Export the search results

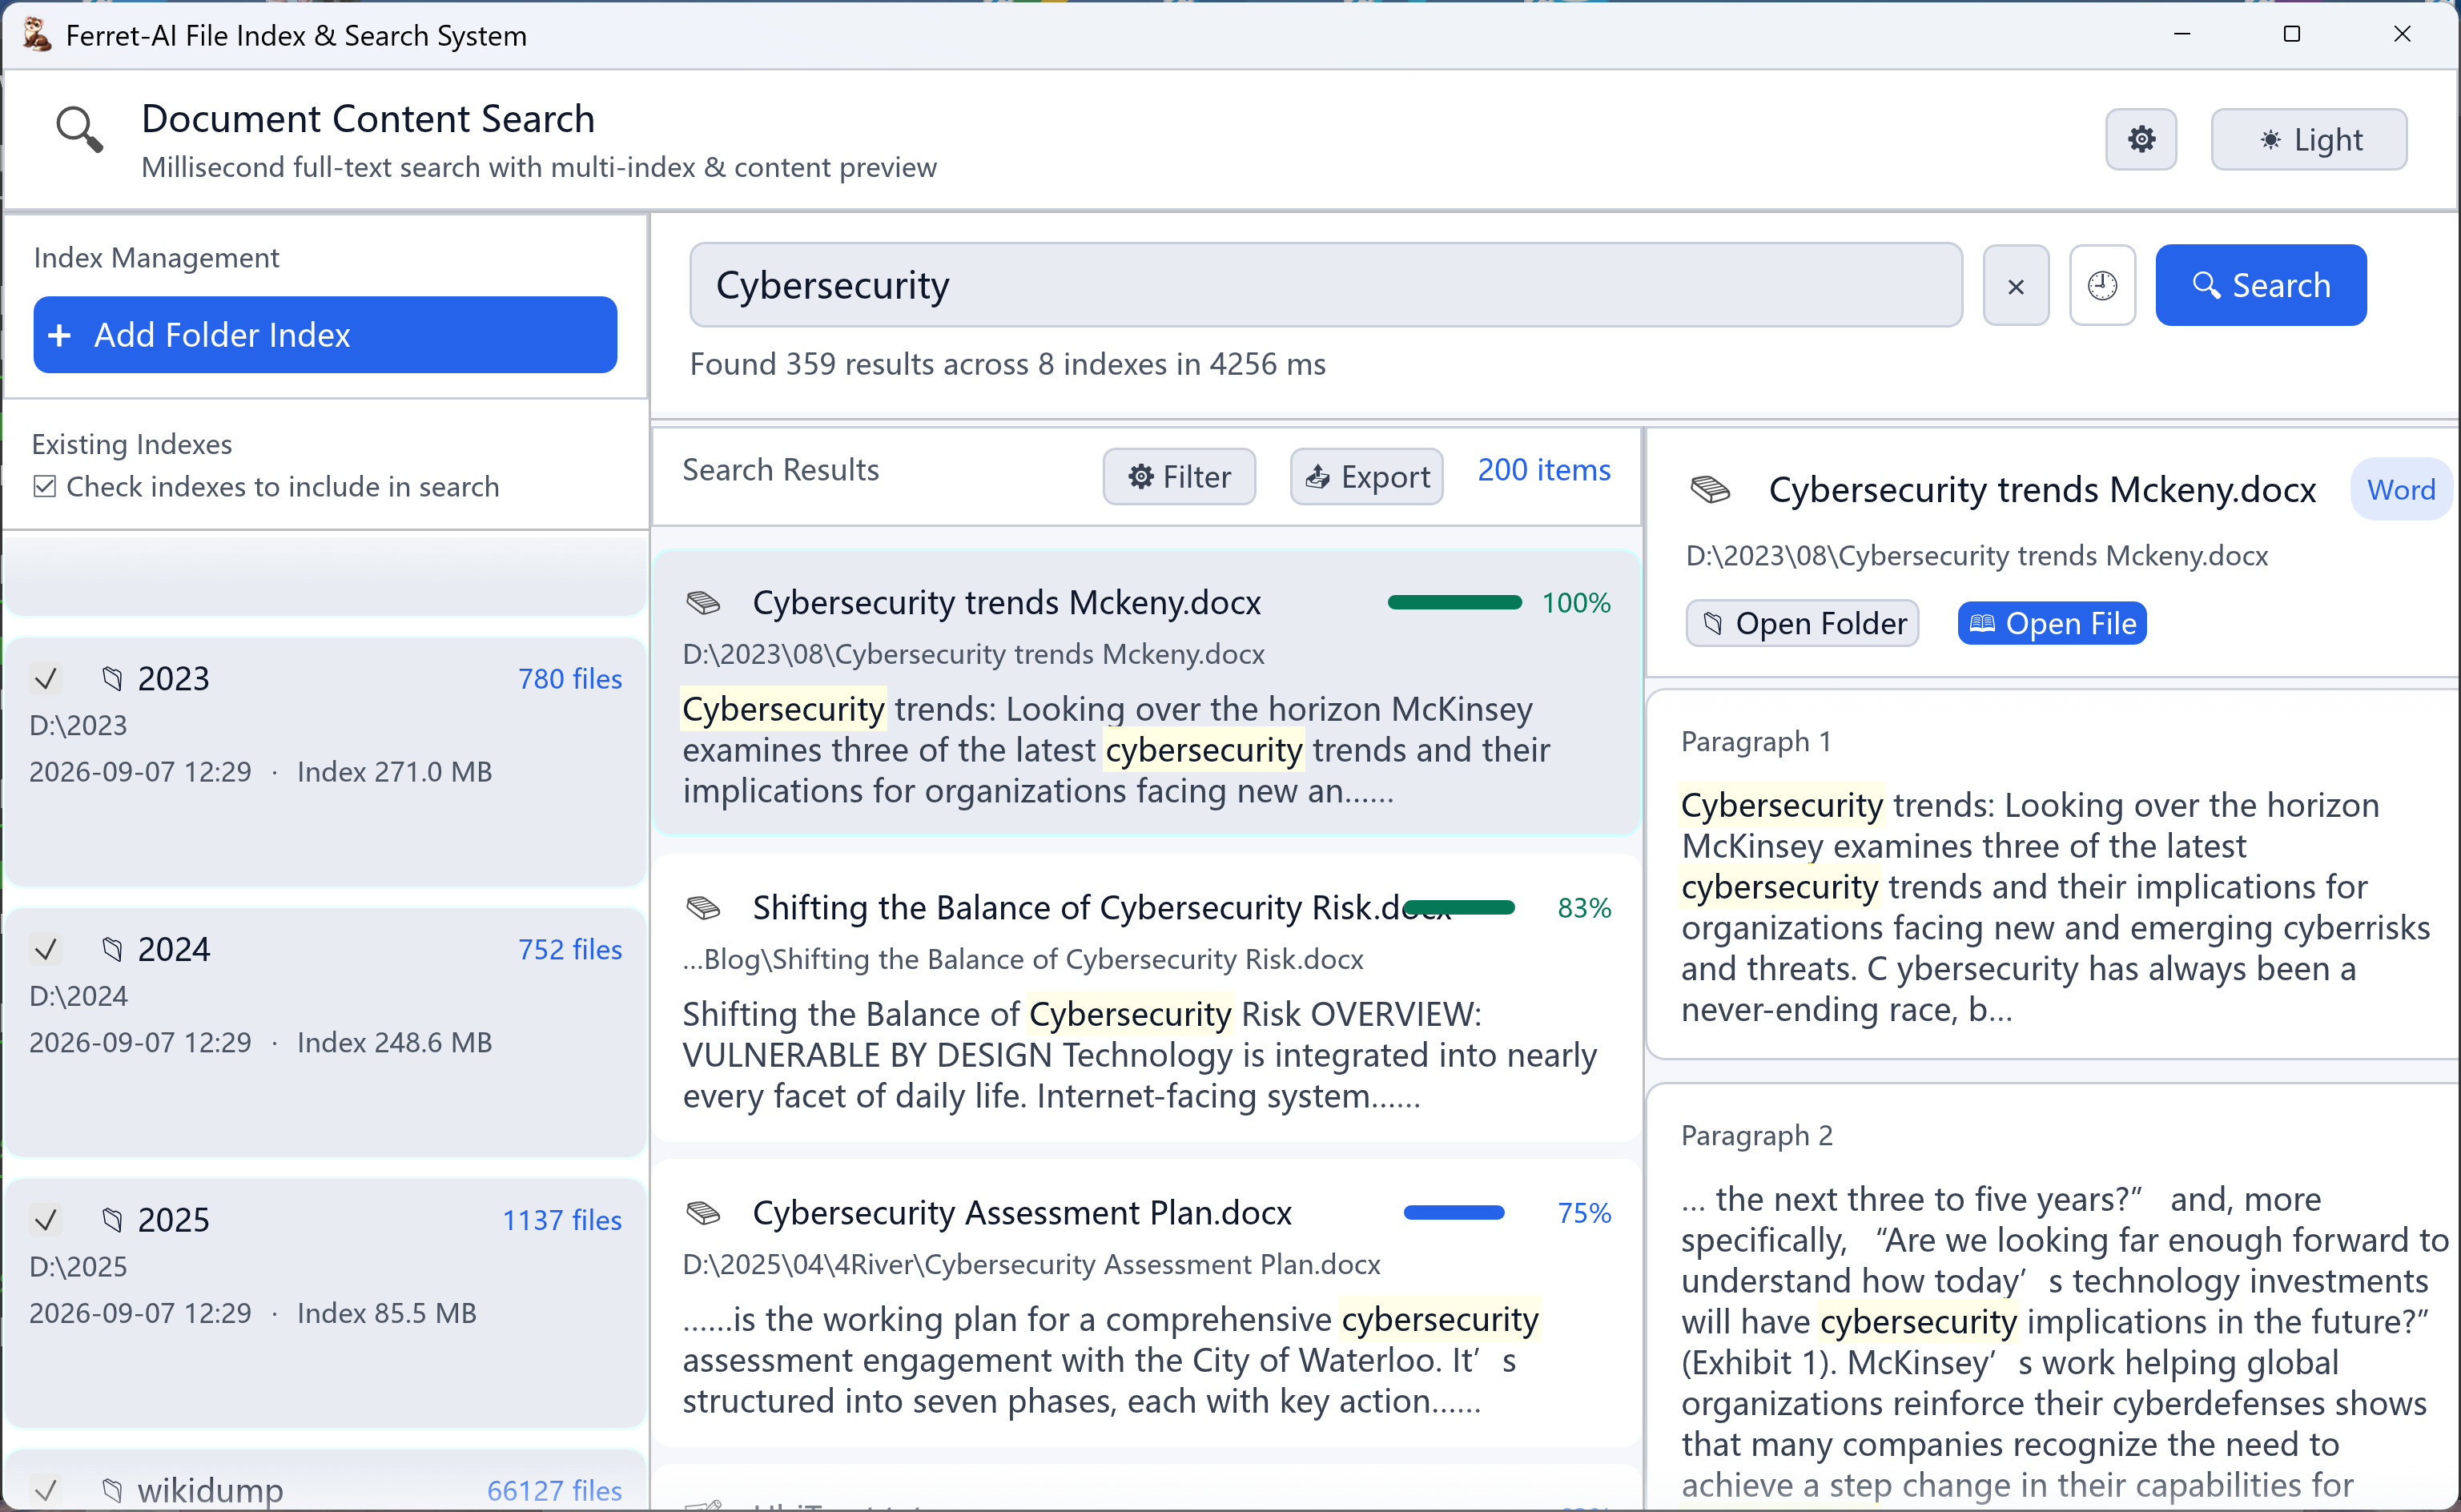click(1367, 476)
